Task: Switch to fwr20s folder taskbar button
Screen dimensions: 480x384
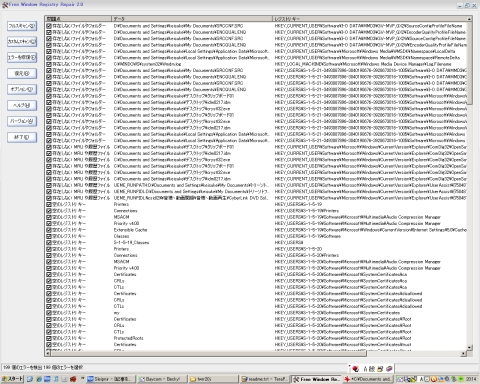Action: [213, 379]
